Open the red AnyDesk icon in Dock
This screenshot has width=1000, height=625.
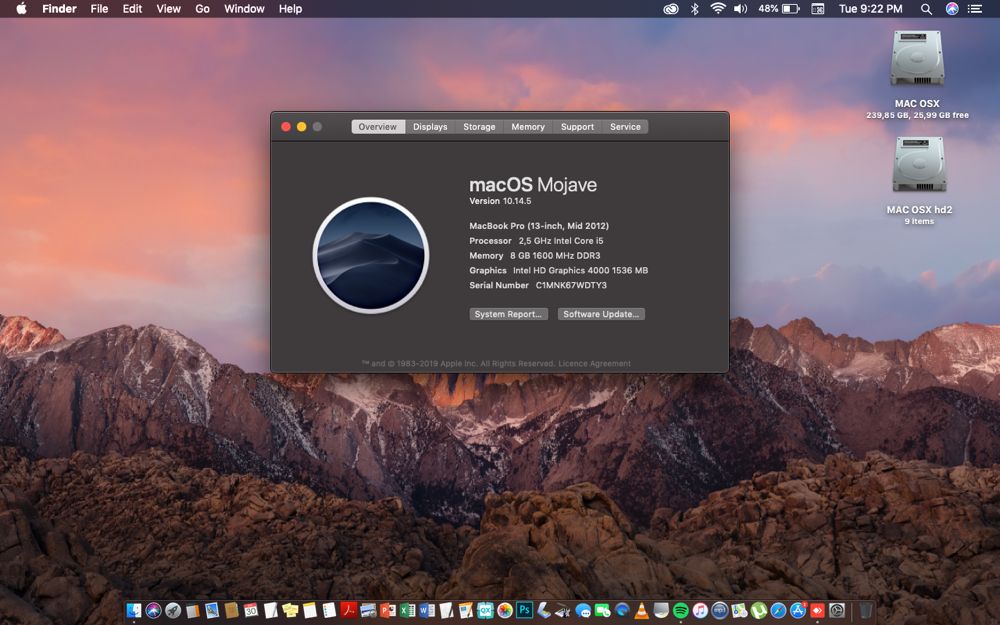tap(818, 610)
